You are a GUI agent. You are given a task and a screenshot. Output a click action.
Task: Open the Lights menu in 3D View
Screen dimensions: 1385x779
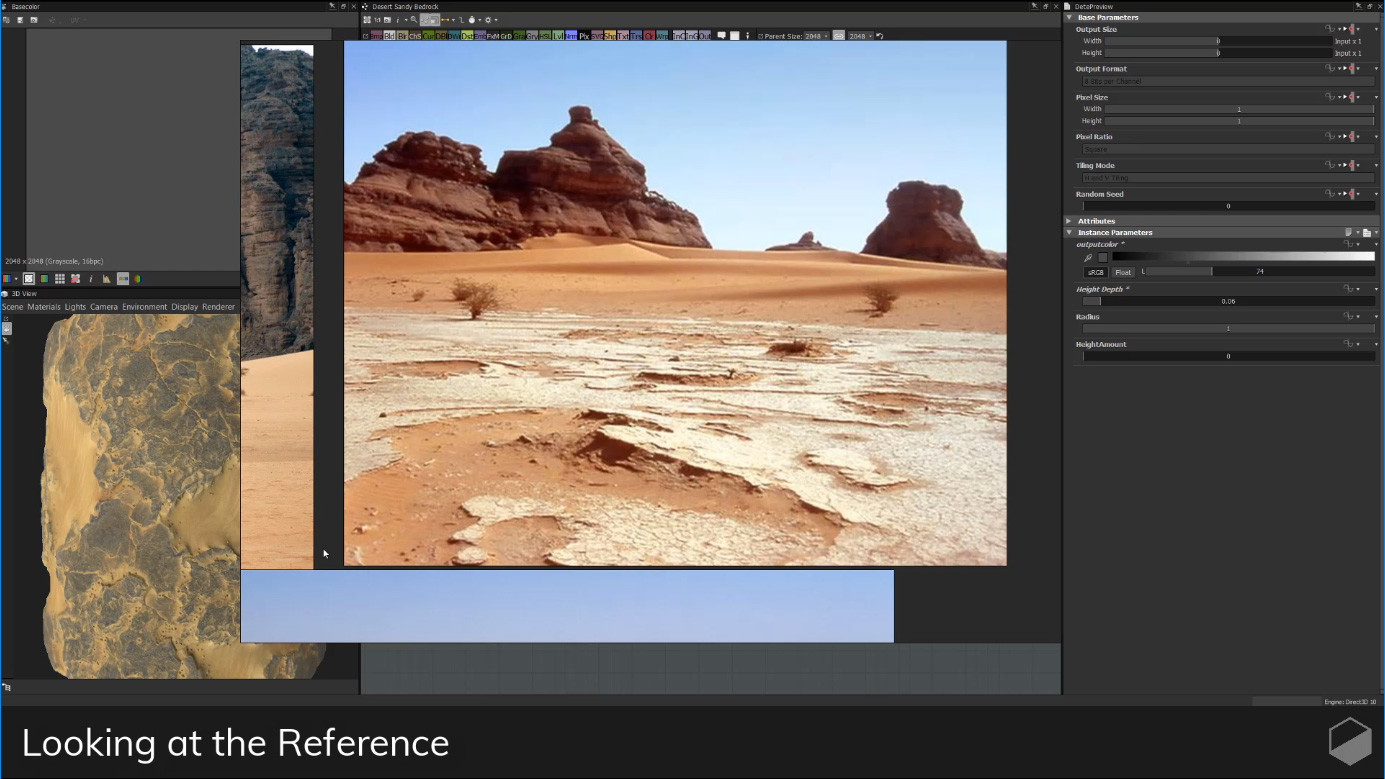coord(75,307)
